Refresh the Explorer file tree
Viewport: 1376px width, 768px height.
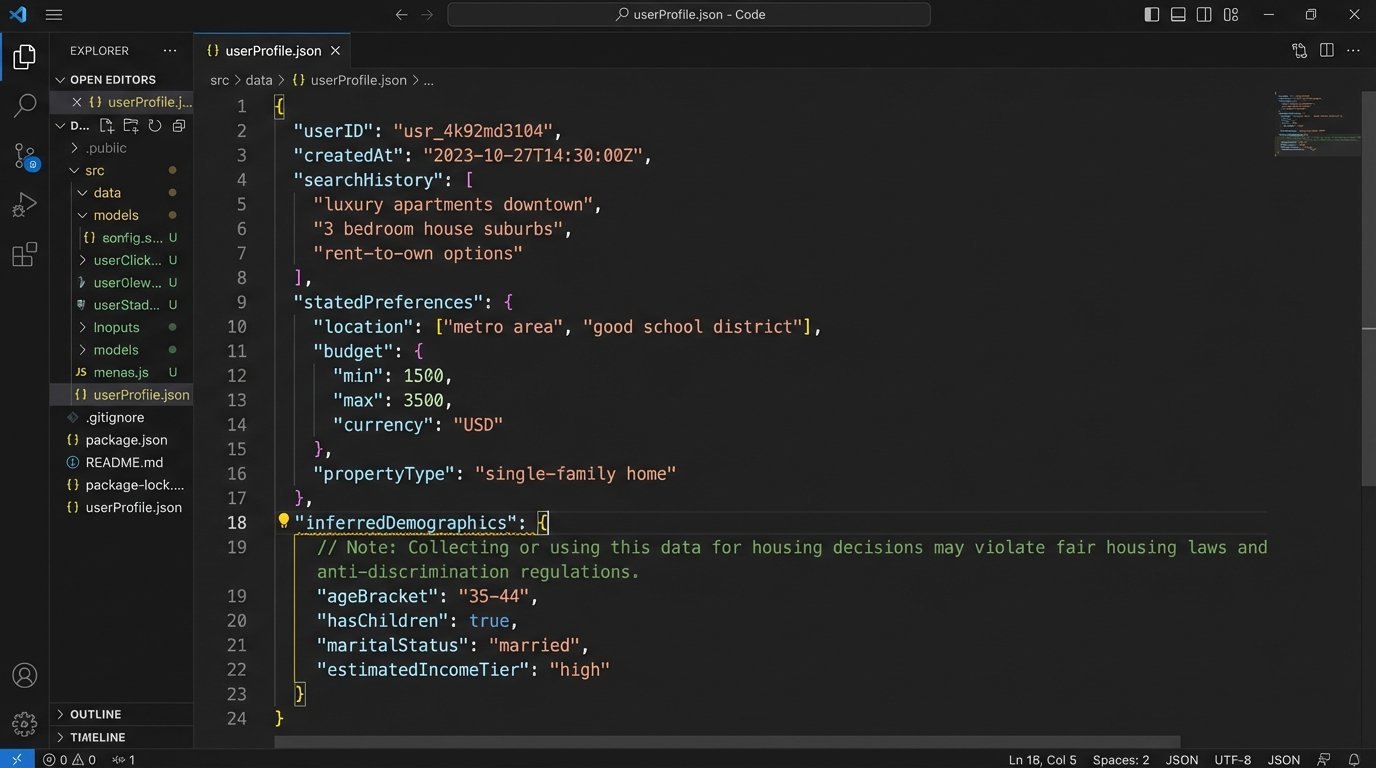point(155,126)
